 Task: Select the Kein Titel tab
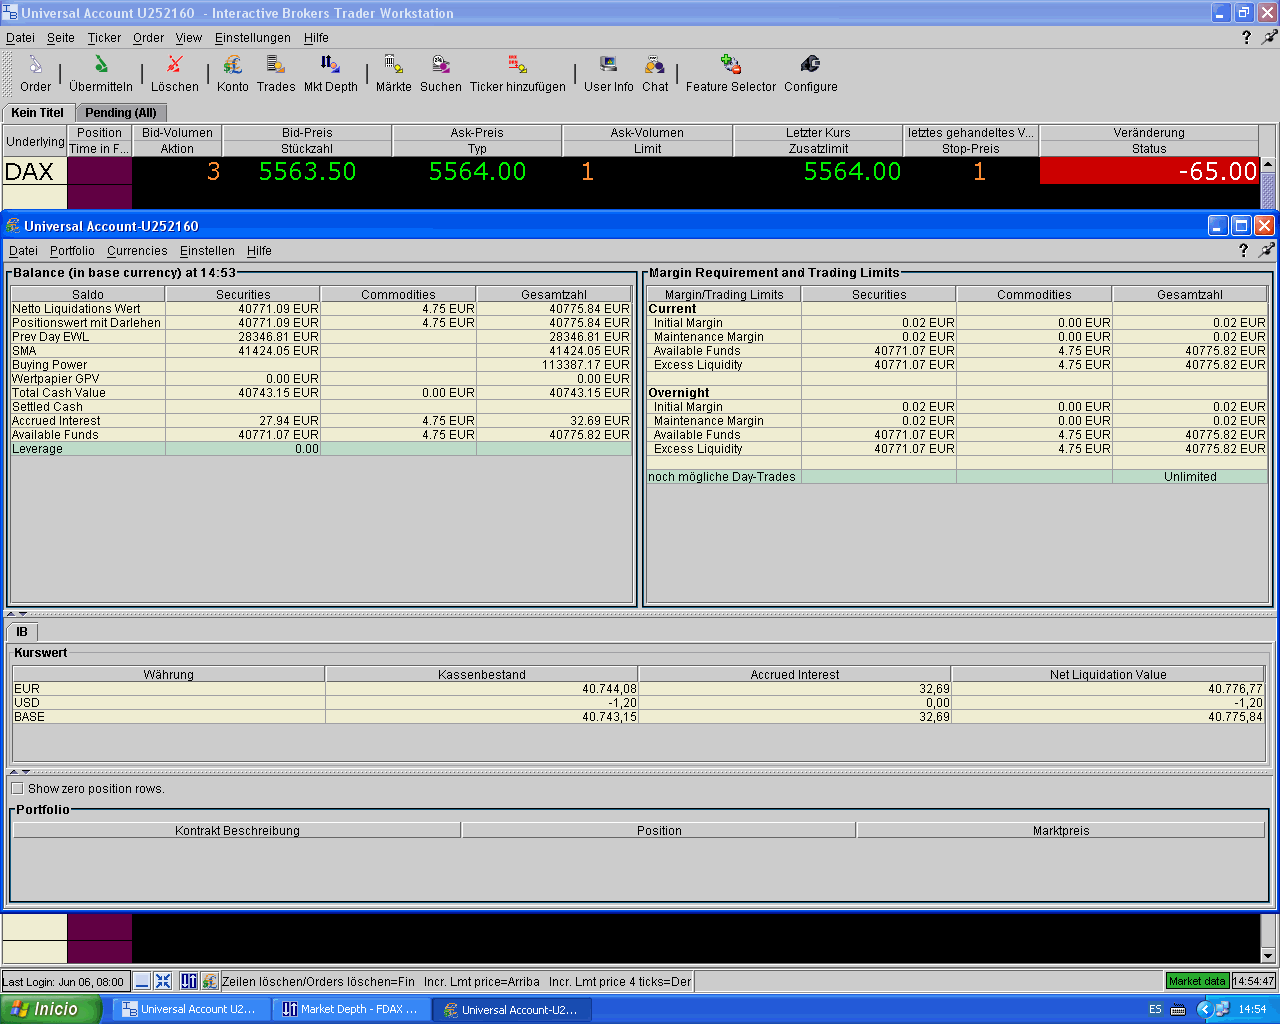pyautogui.click(x=37, y=113)
